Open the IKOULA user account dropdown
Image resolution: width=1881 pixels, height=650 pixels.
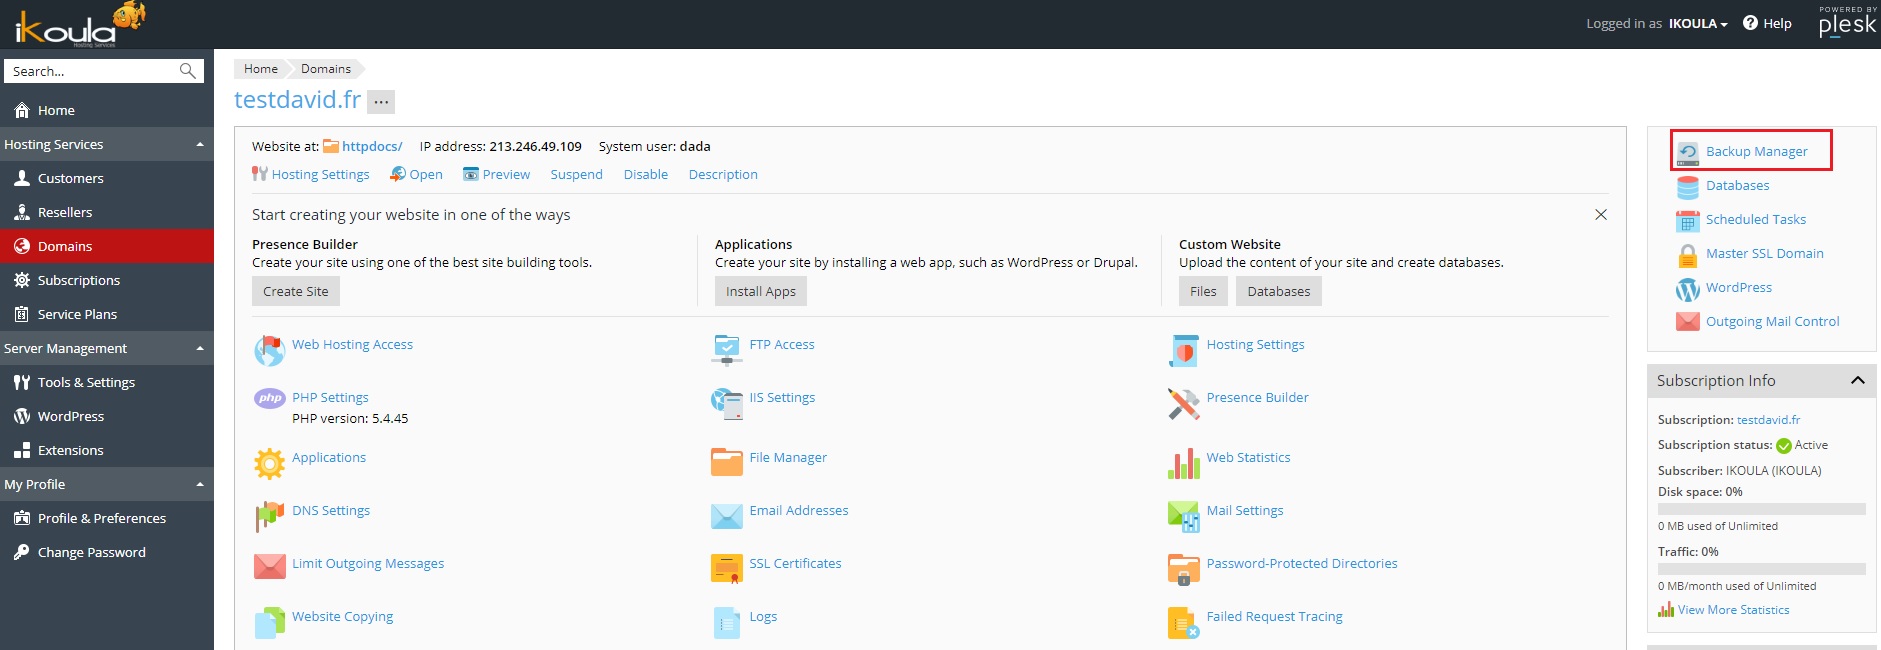tap(1698, 23)
